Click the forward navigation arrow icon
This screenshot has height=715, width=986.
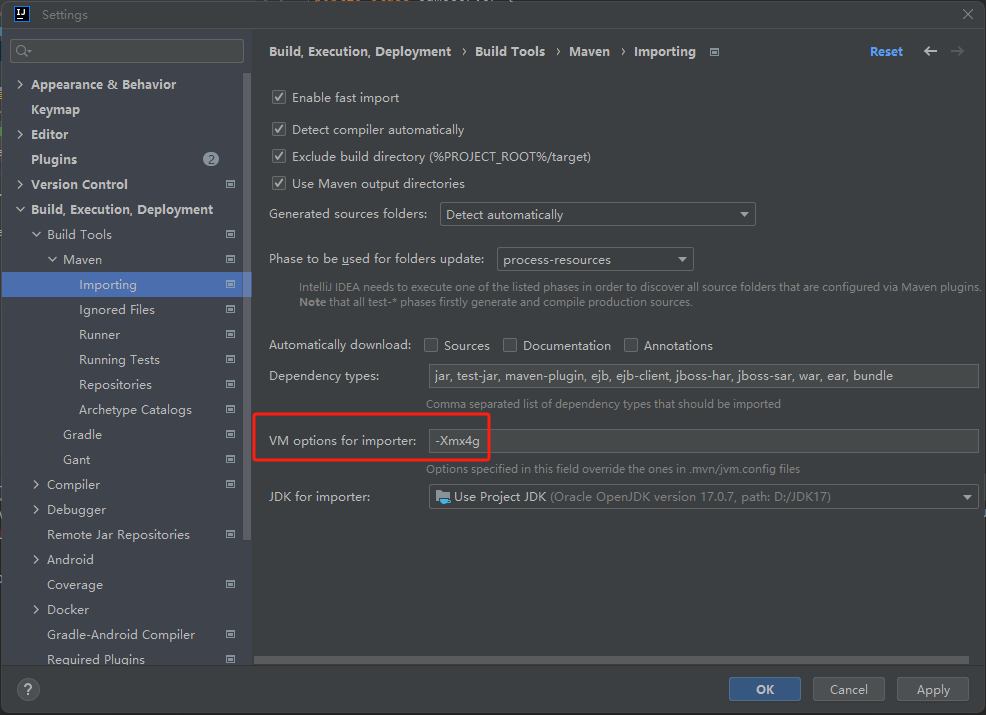coord(957,51)
